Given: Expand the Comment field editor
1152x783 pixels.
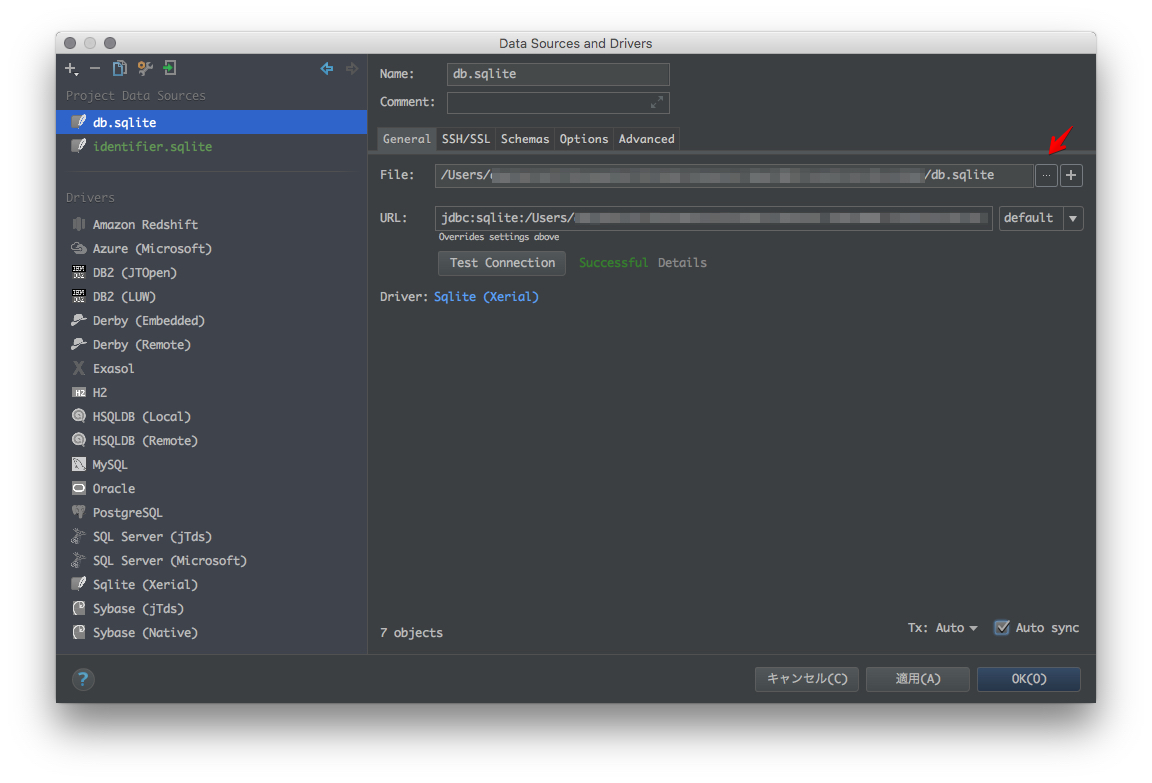Looking at the screenshot, I should 657,103.
